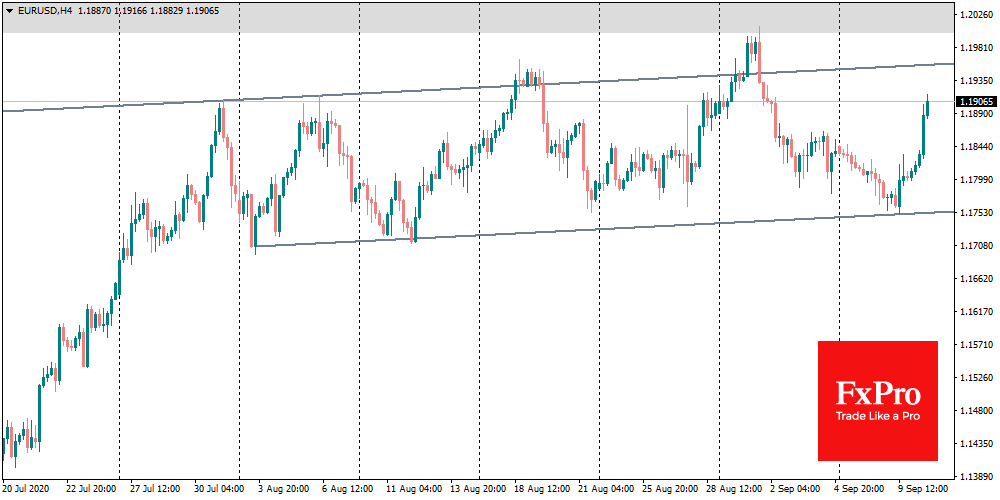The width and height of the screenshot is (1000, 500).
Task: Click the 1.17530 price axis label
Action: point(976,213)
